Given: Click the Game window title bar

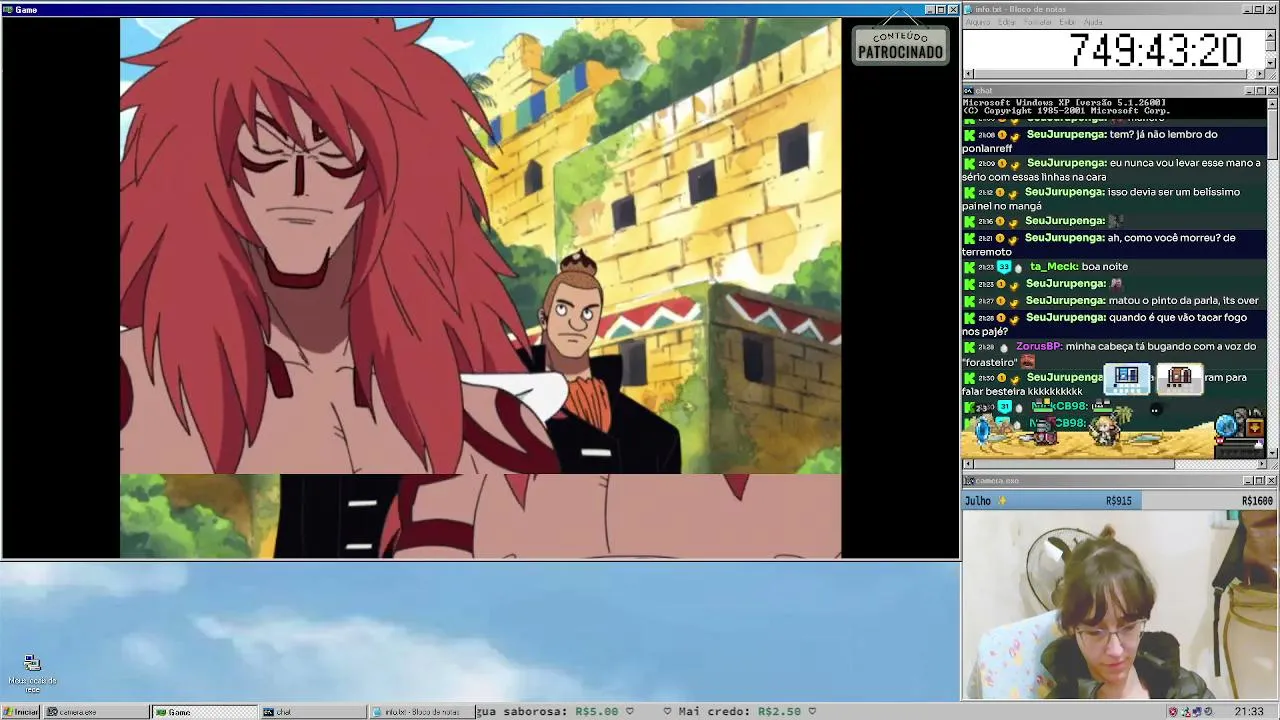Looking at the screenshot, I should [x=480, y=10].
